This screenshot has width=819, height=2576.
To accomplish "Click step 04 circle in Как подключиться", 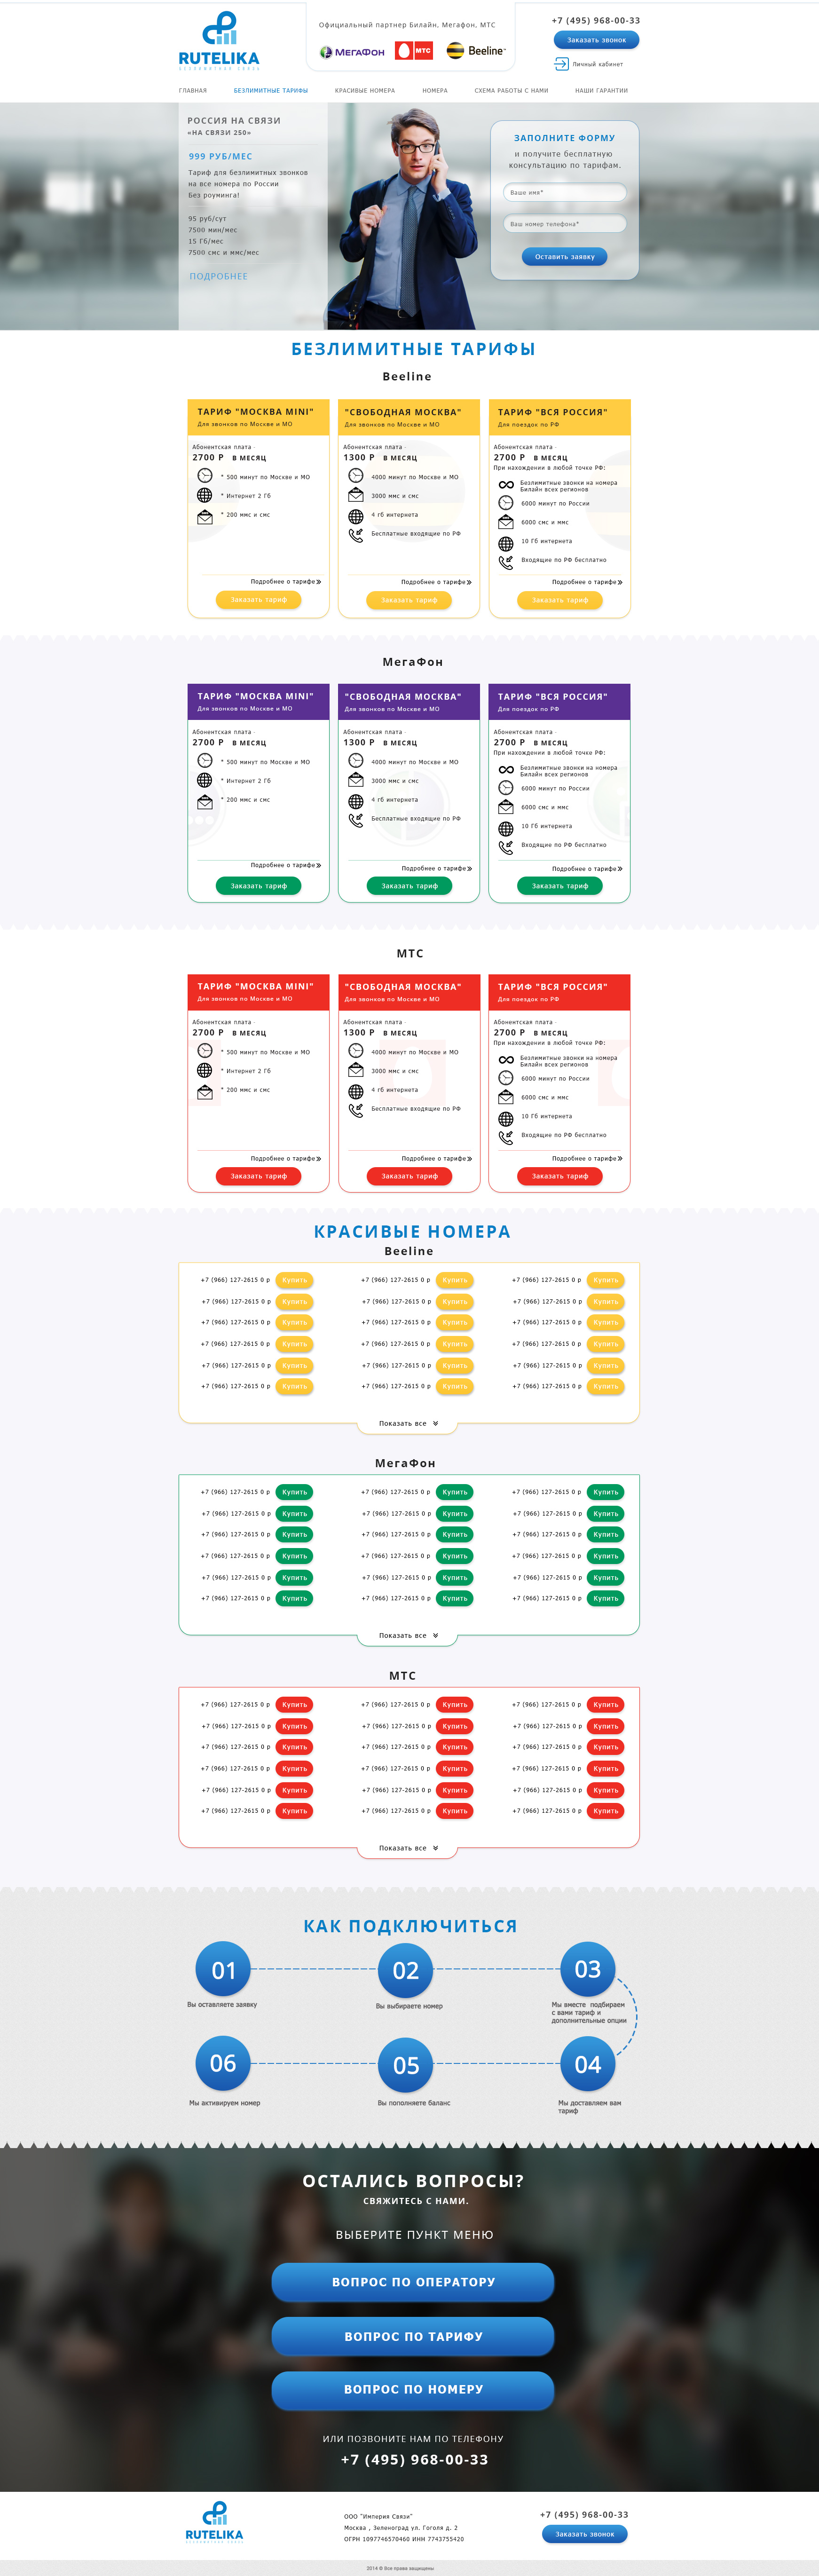I will [587, 2065].
